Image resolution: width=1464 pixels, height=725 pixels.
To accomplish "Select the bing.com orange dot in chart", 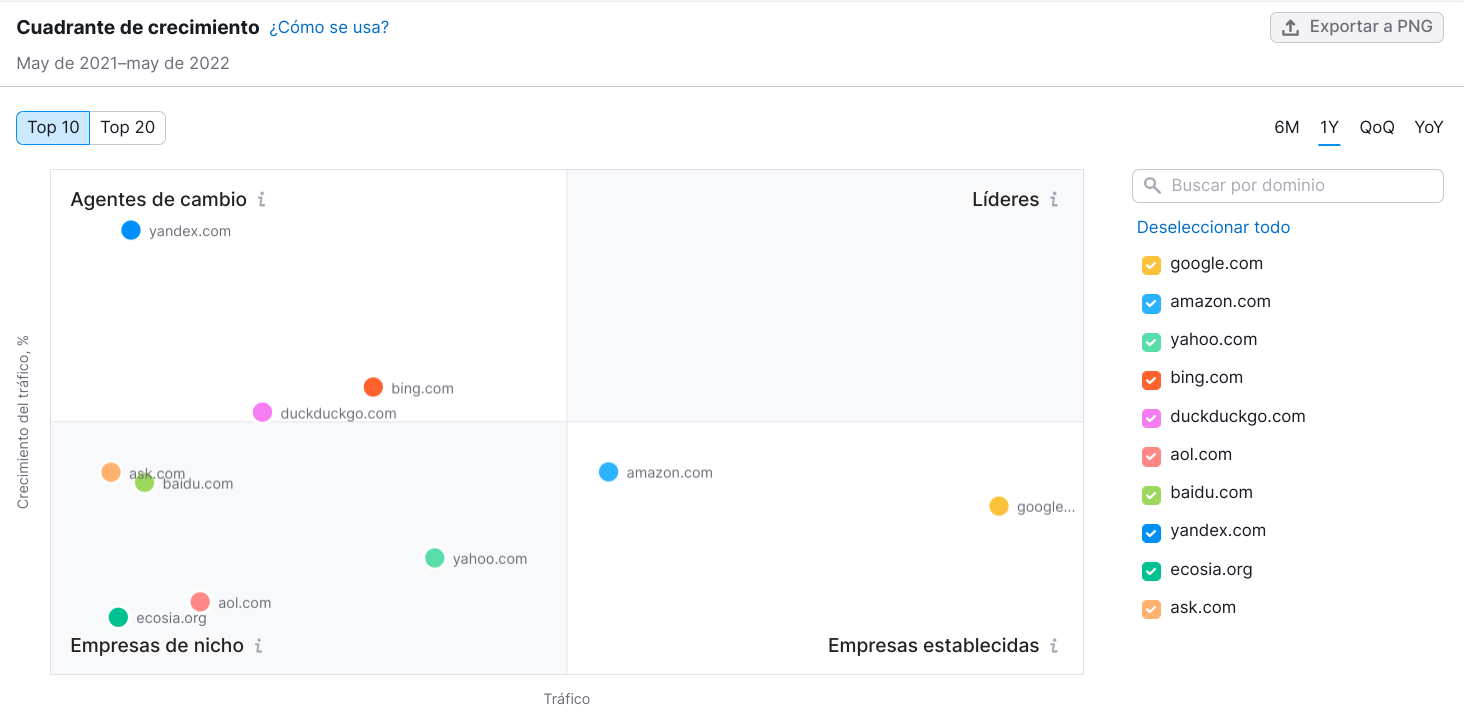I will 373,387.
